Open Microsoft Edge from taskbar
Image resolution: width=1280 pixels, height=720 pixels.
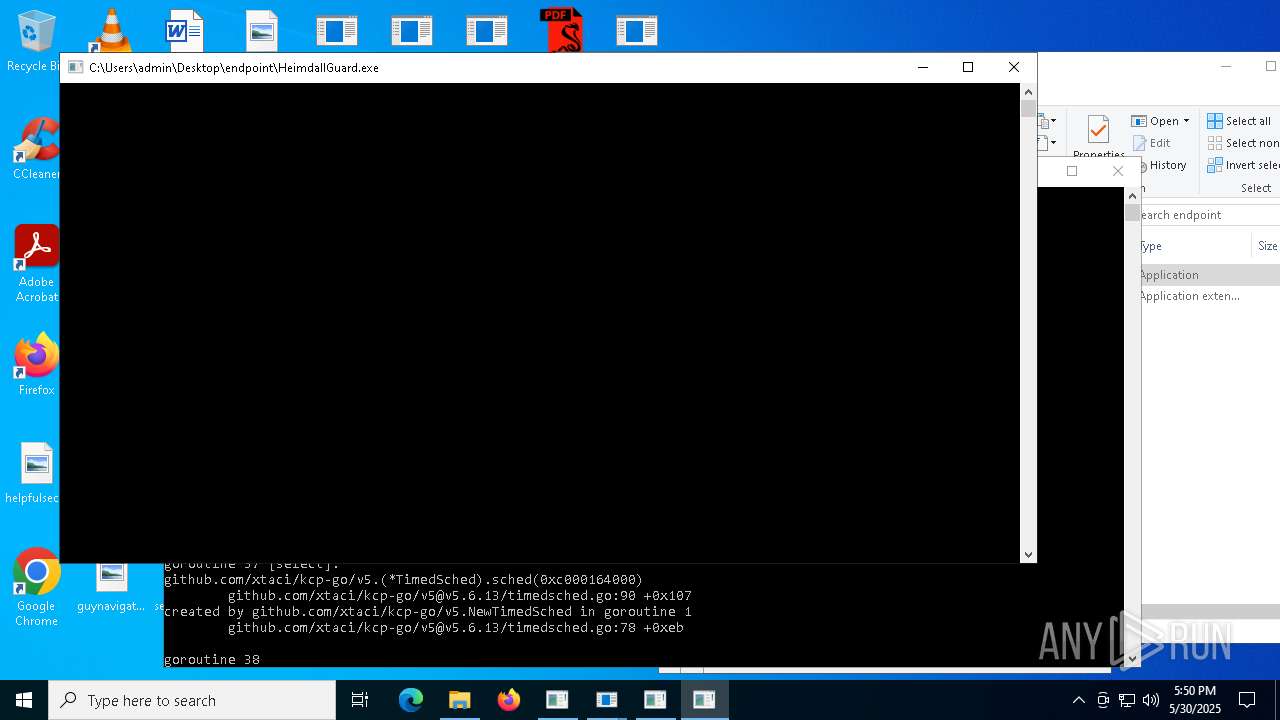click(411, 700)
